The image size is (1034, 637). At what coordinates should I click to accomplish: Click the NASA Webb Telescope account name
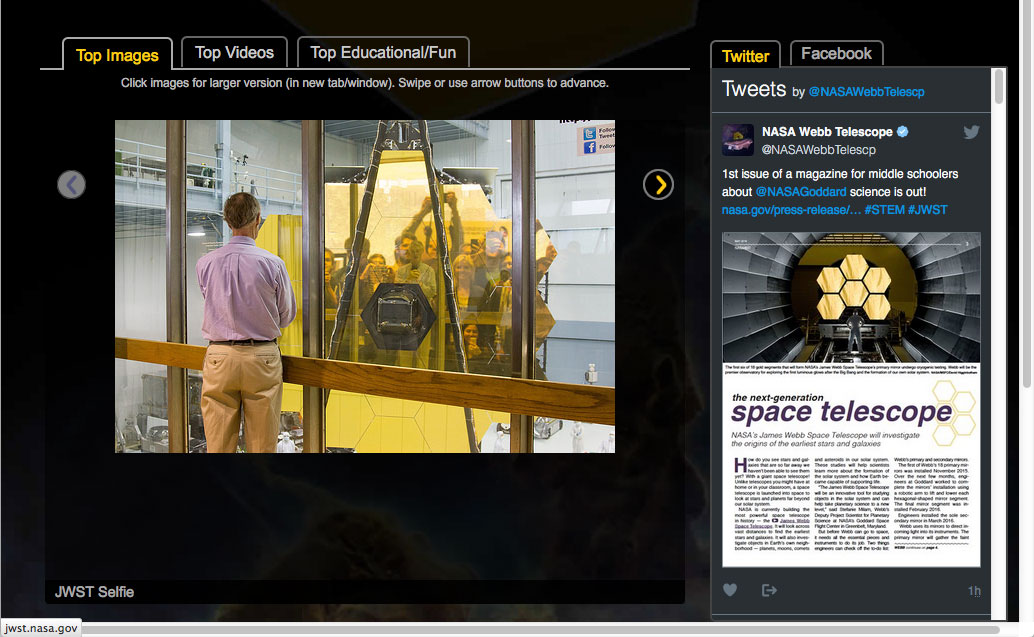827,132
